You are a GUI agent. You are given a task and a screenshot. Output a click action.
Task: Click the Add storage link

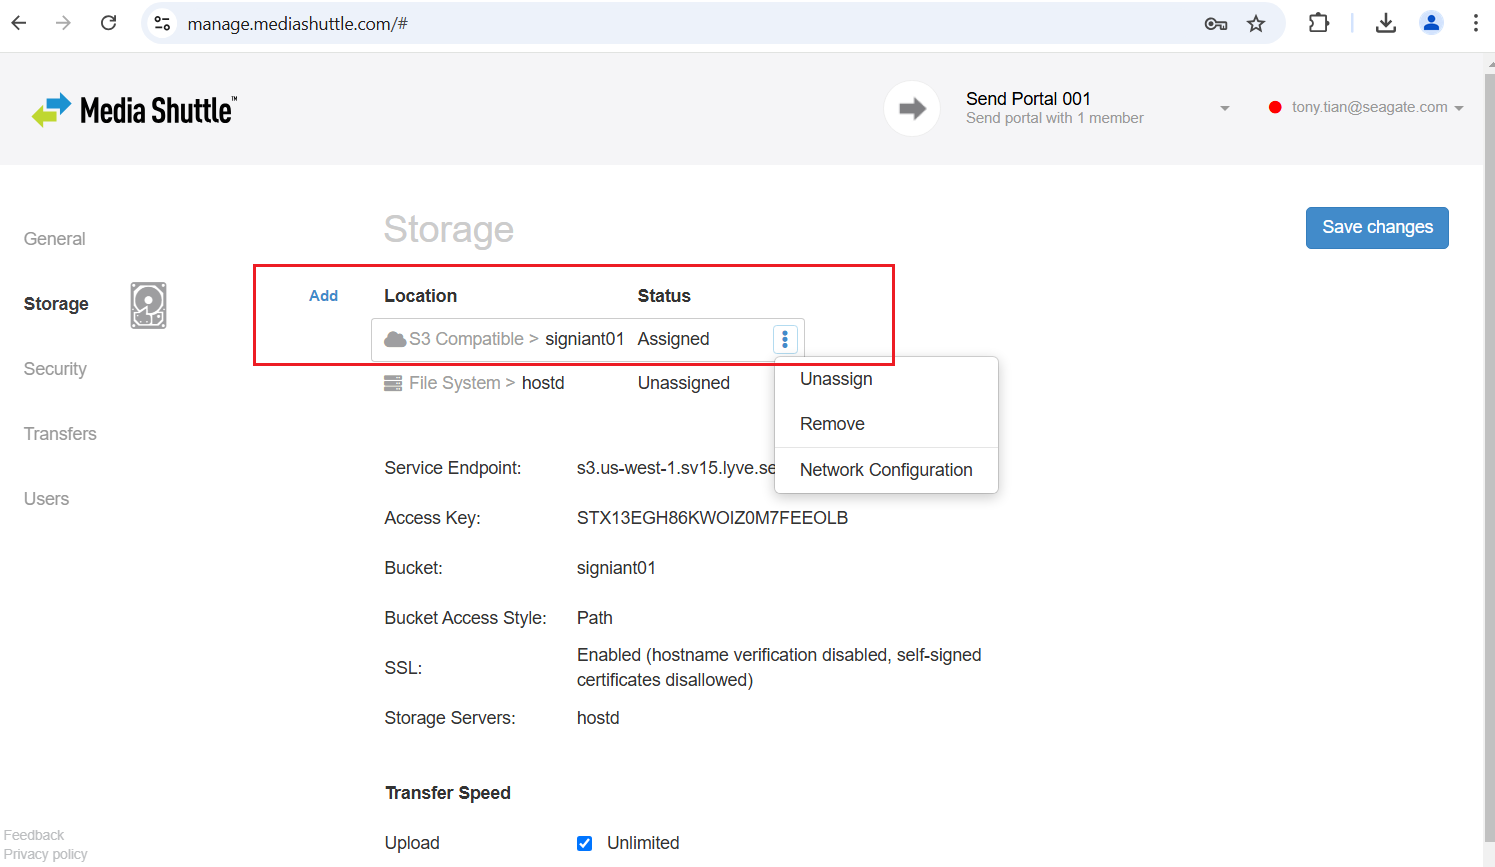click(323, 296)
